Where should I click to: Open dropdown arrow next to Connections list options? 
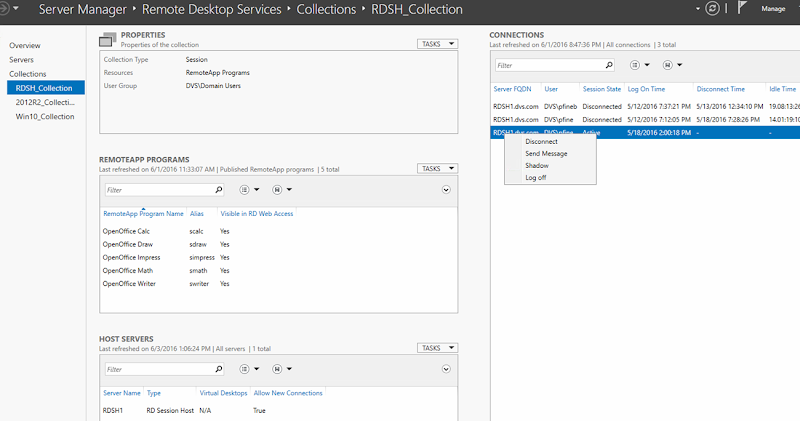[x=647, y=65]
